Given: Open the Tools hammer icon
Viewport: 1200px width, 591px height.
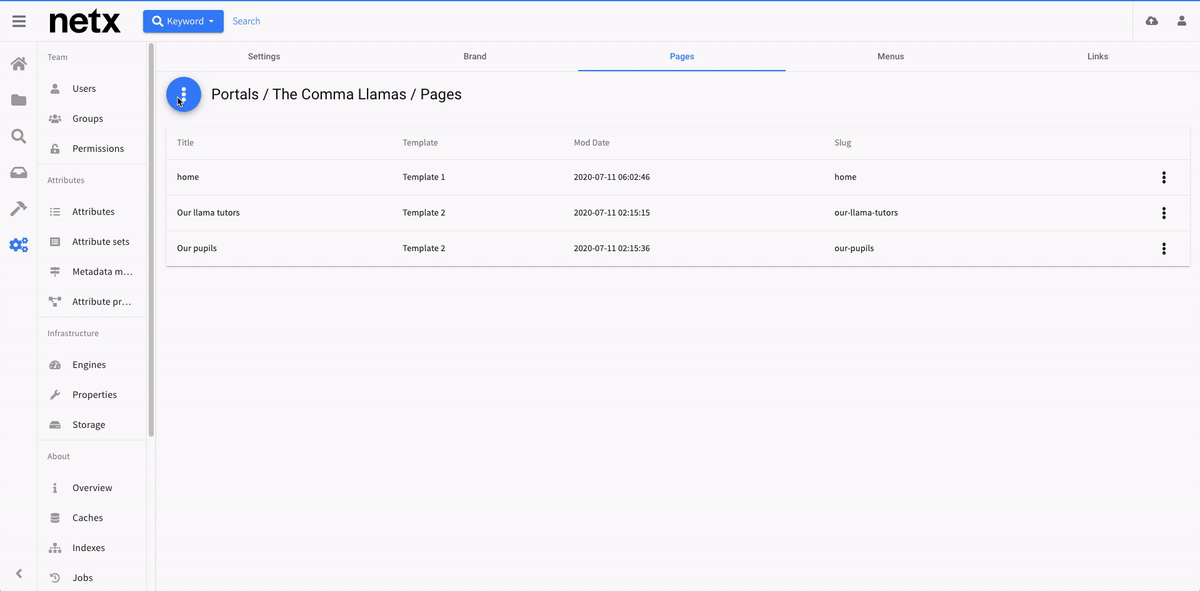Looking at the screenshot, I should pyautogui.click(x=19, y=208).
